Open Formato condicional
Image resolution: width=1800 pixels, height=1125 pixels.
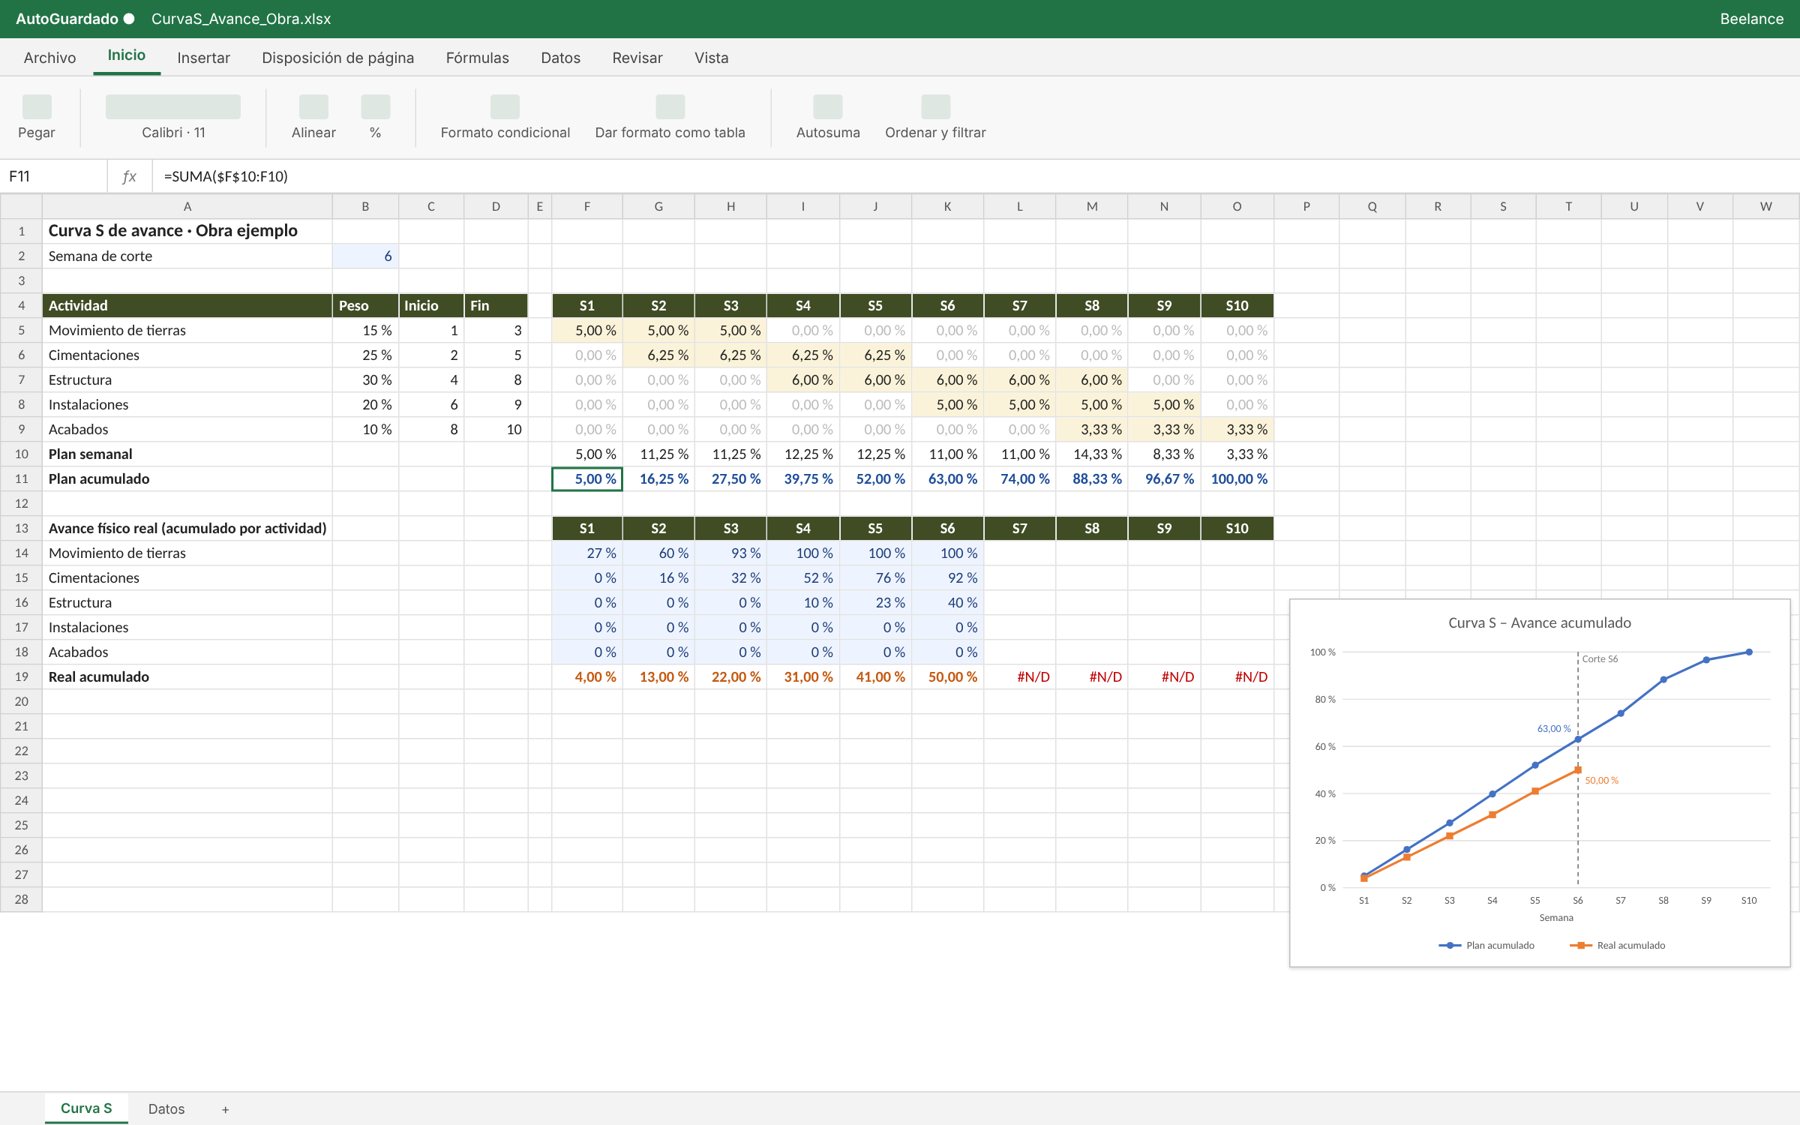tap(505, 107)
